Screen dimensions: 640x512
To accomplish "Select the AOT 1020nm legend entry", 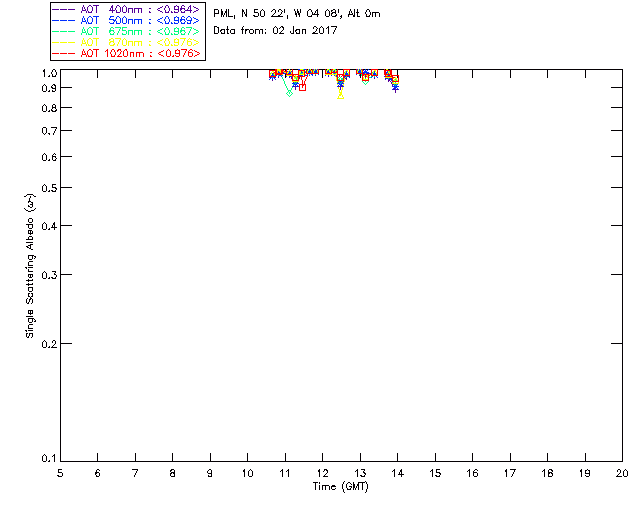I will (126, 53).
